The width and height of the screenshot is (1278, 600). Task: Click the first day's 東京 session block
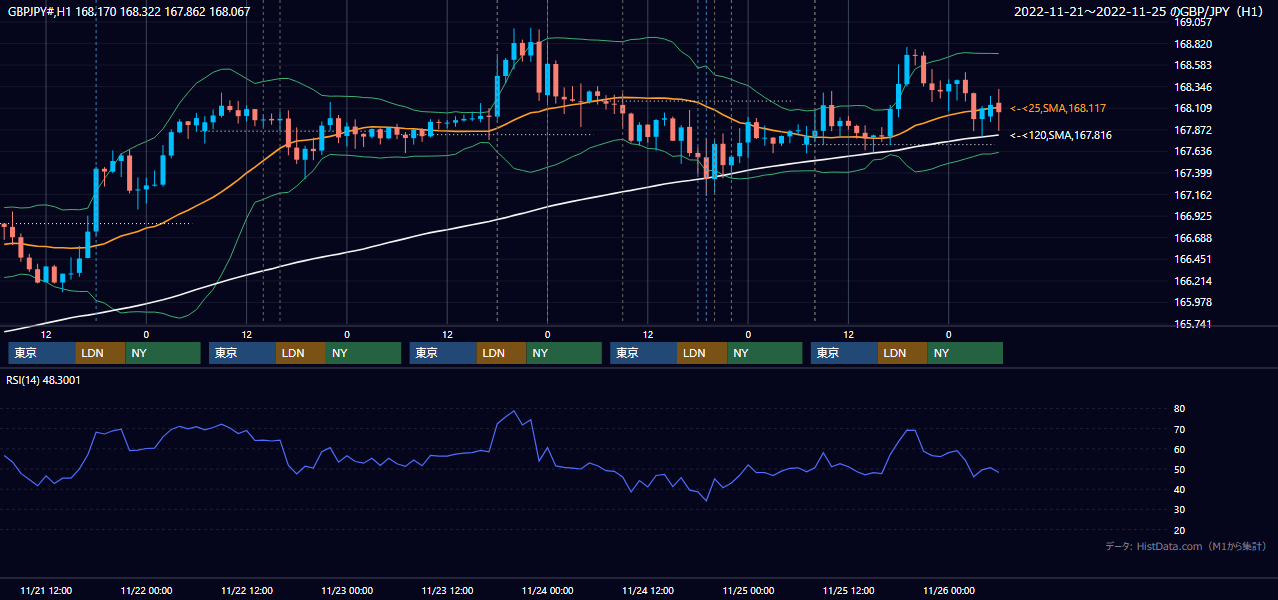coord(42,353)
